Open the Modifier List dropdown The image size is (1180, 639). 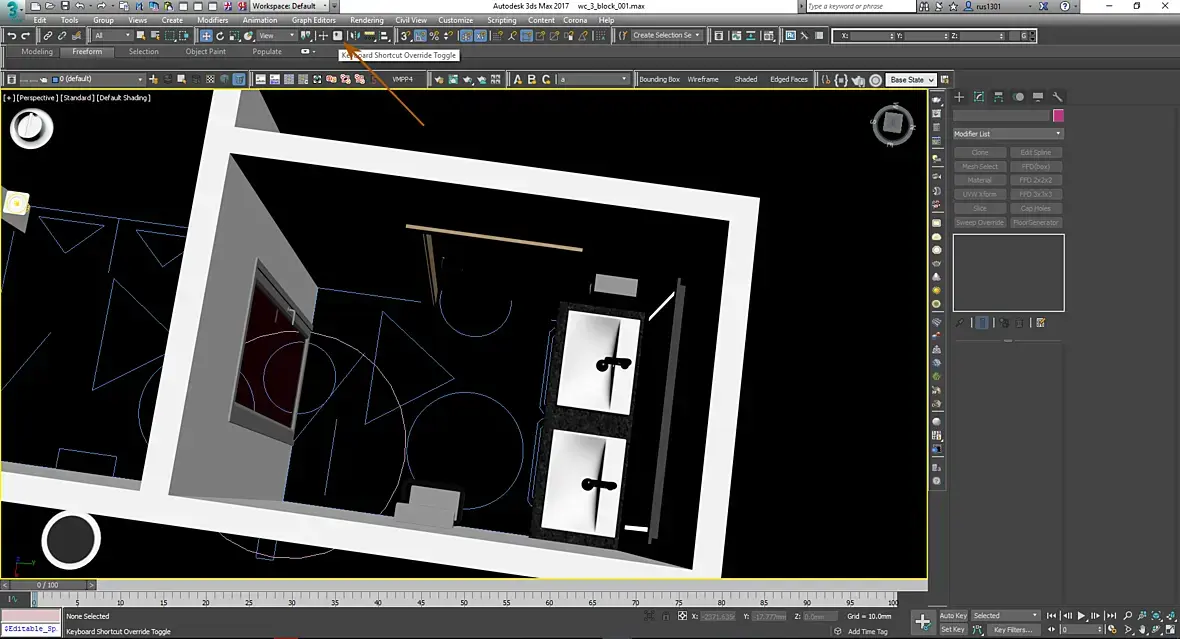(x=1007, y=134)
